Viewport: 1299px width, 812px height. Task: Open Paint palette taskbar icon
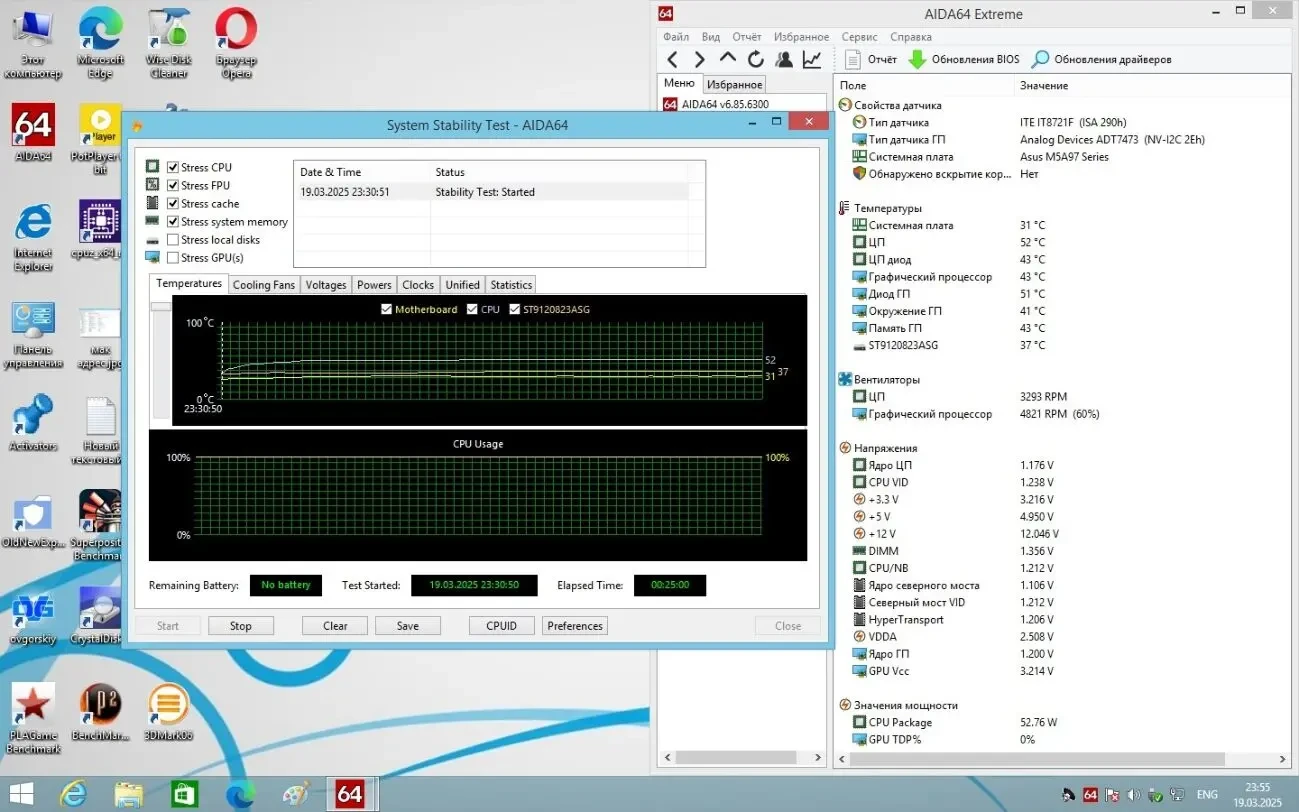[296, 794]
